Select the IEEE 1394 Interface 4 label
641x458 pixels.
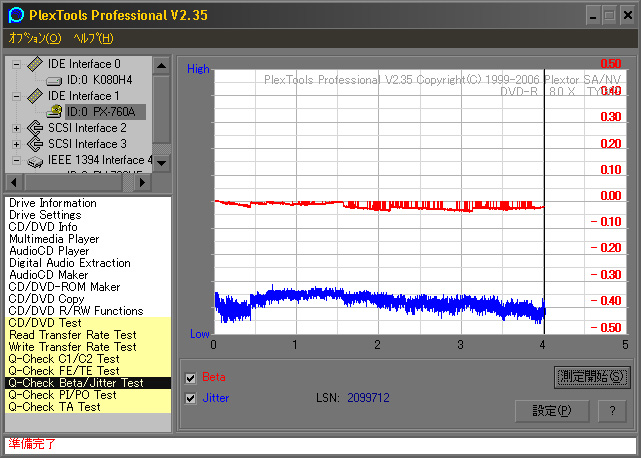[100, 160]
